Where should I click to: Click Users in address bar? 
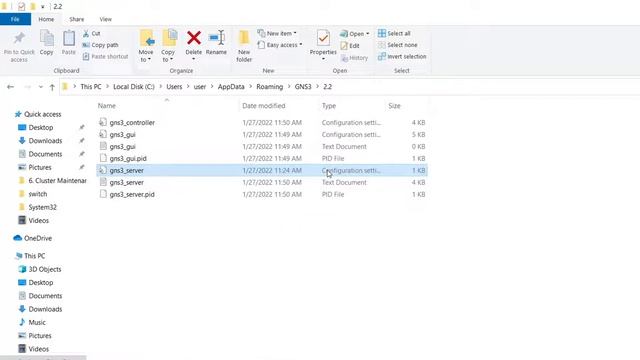pos(174,87)
